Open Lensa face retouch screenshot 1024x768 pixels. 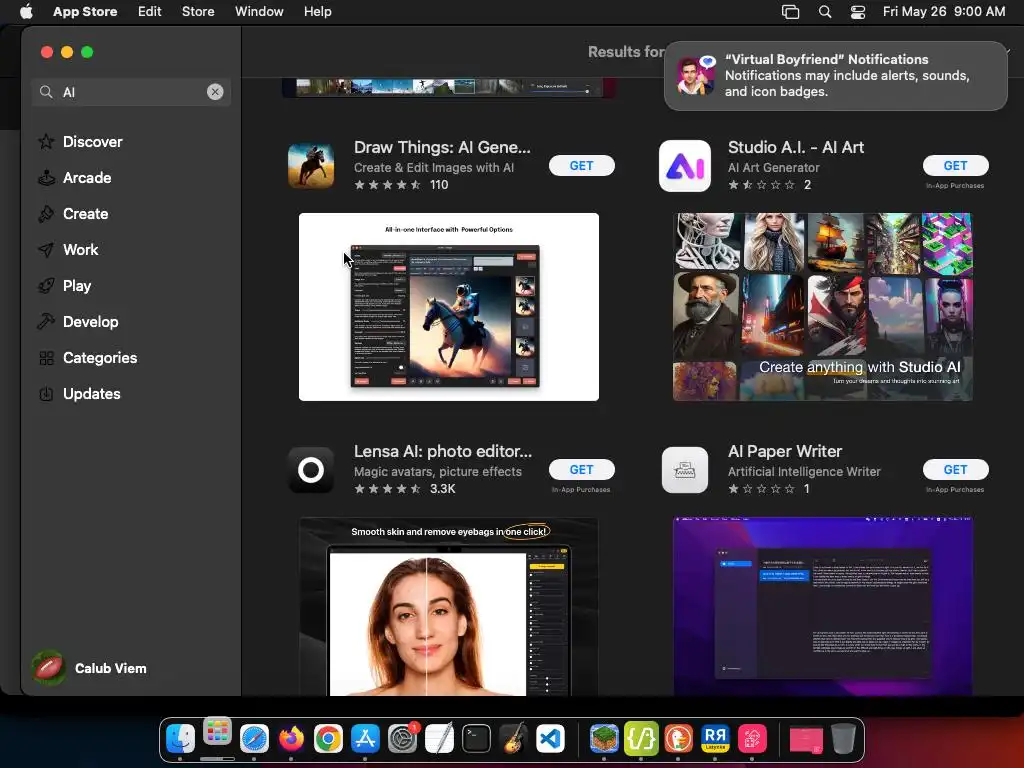tap(449, 607)
